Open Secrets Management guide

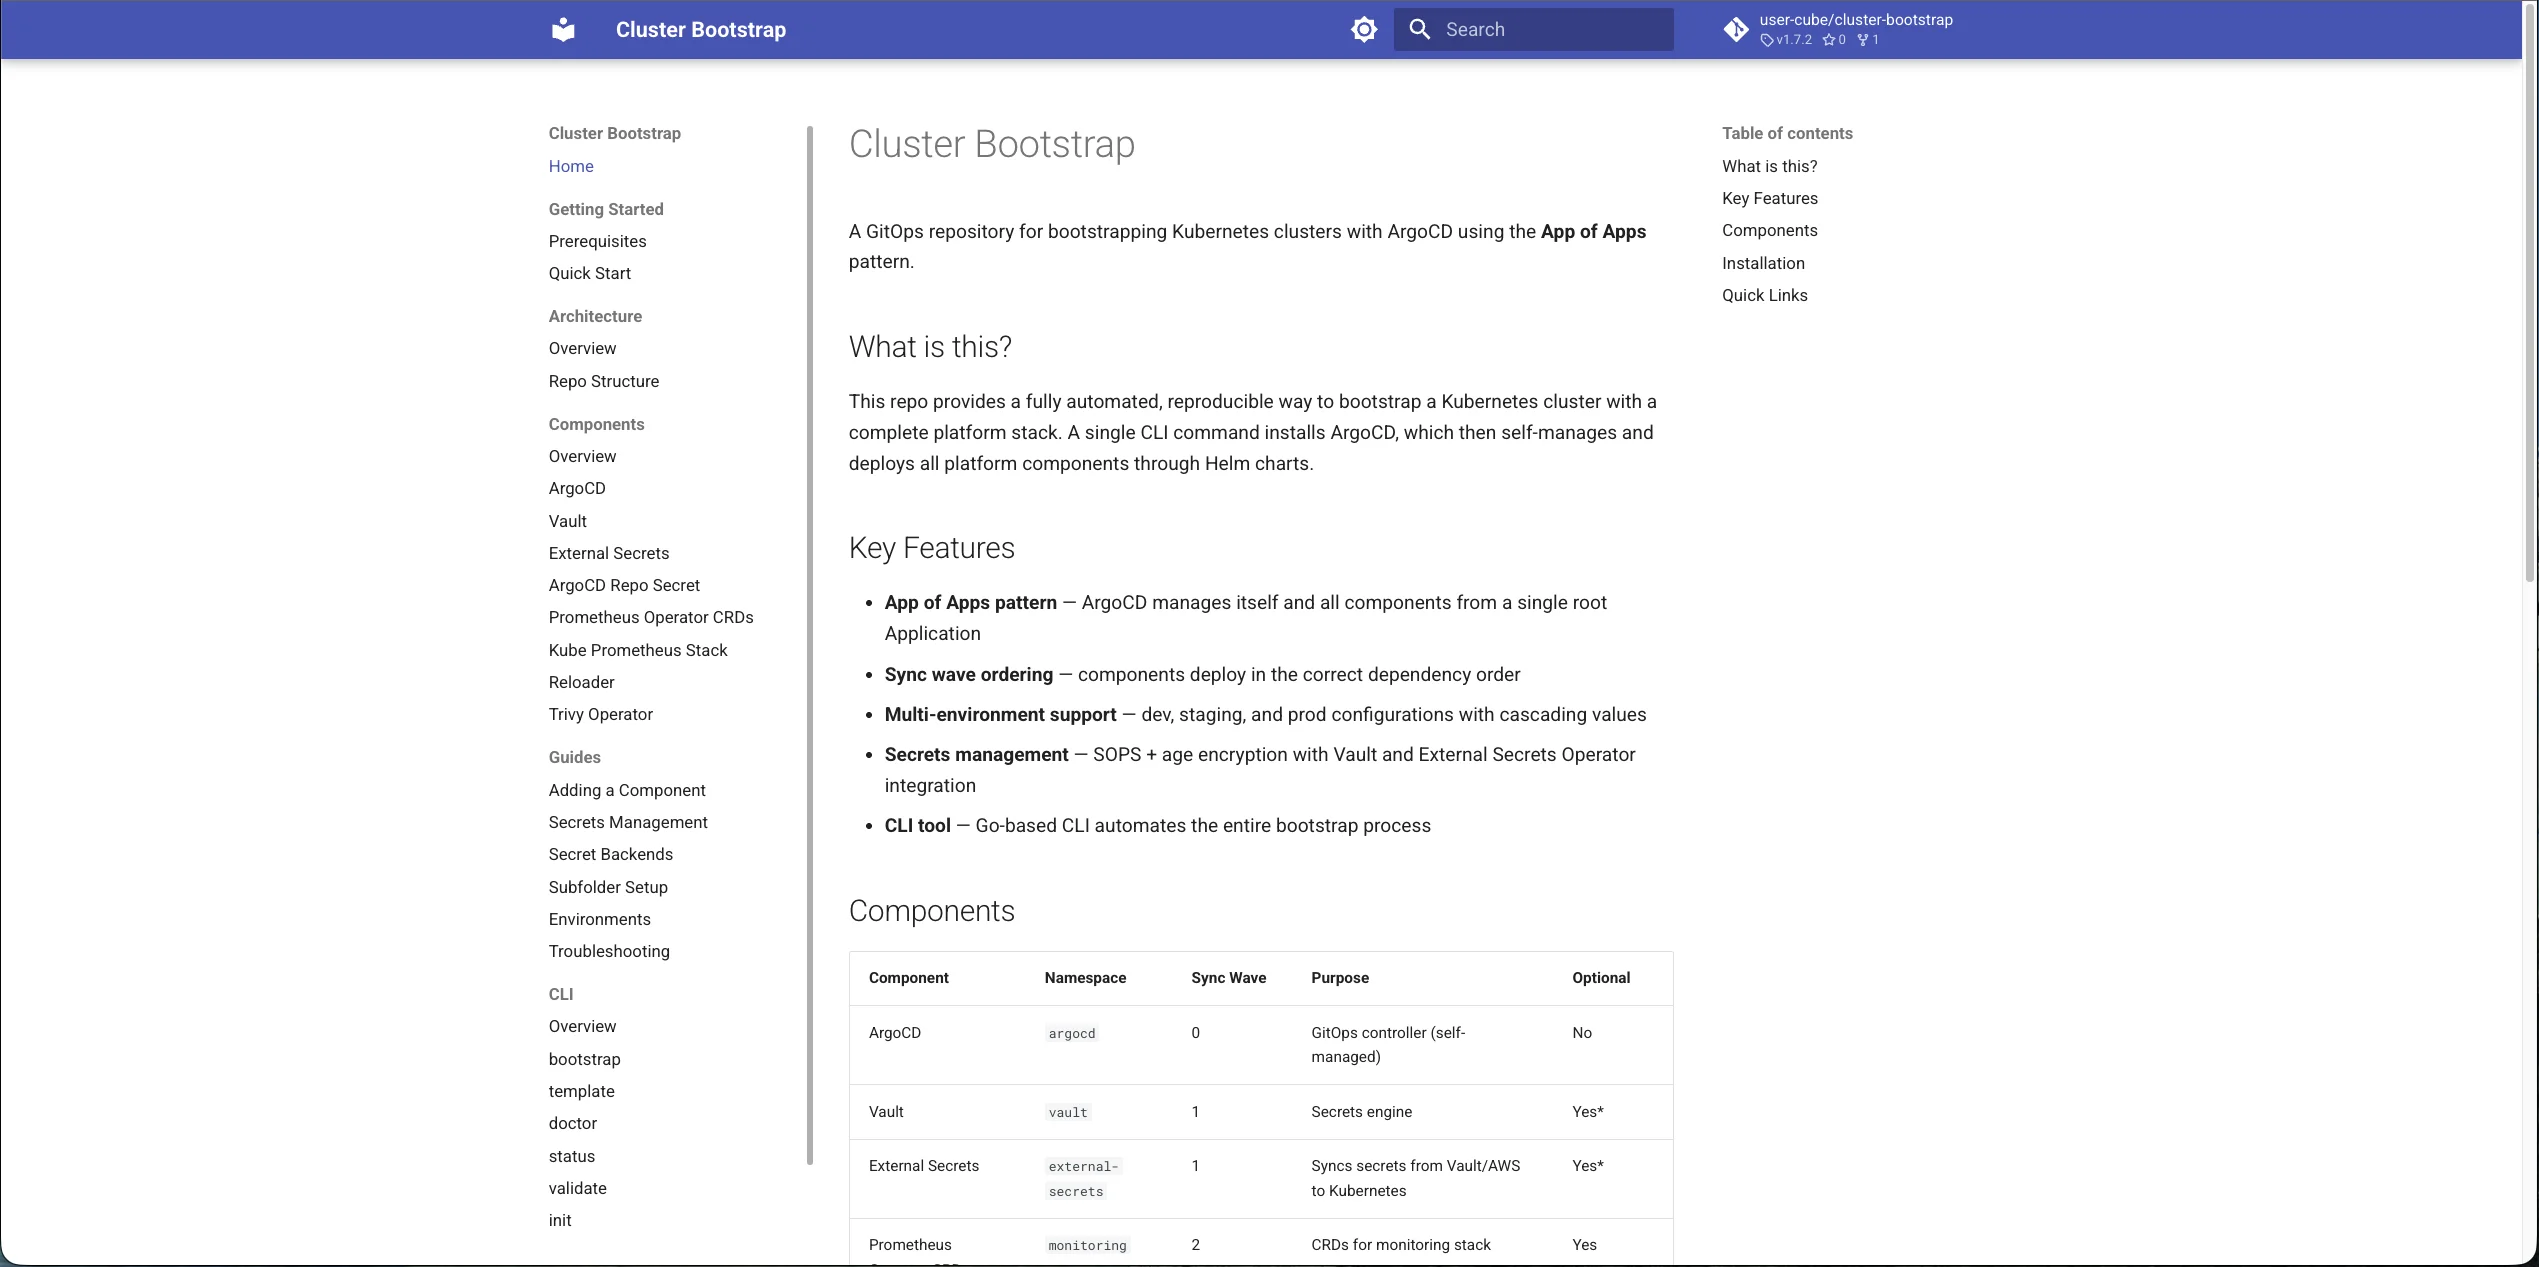click(628, 822)
